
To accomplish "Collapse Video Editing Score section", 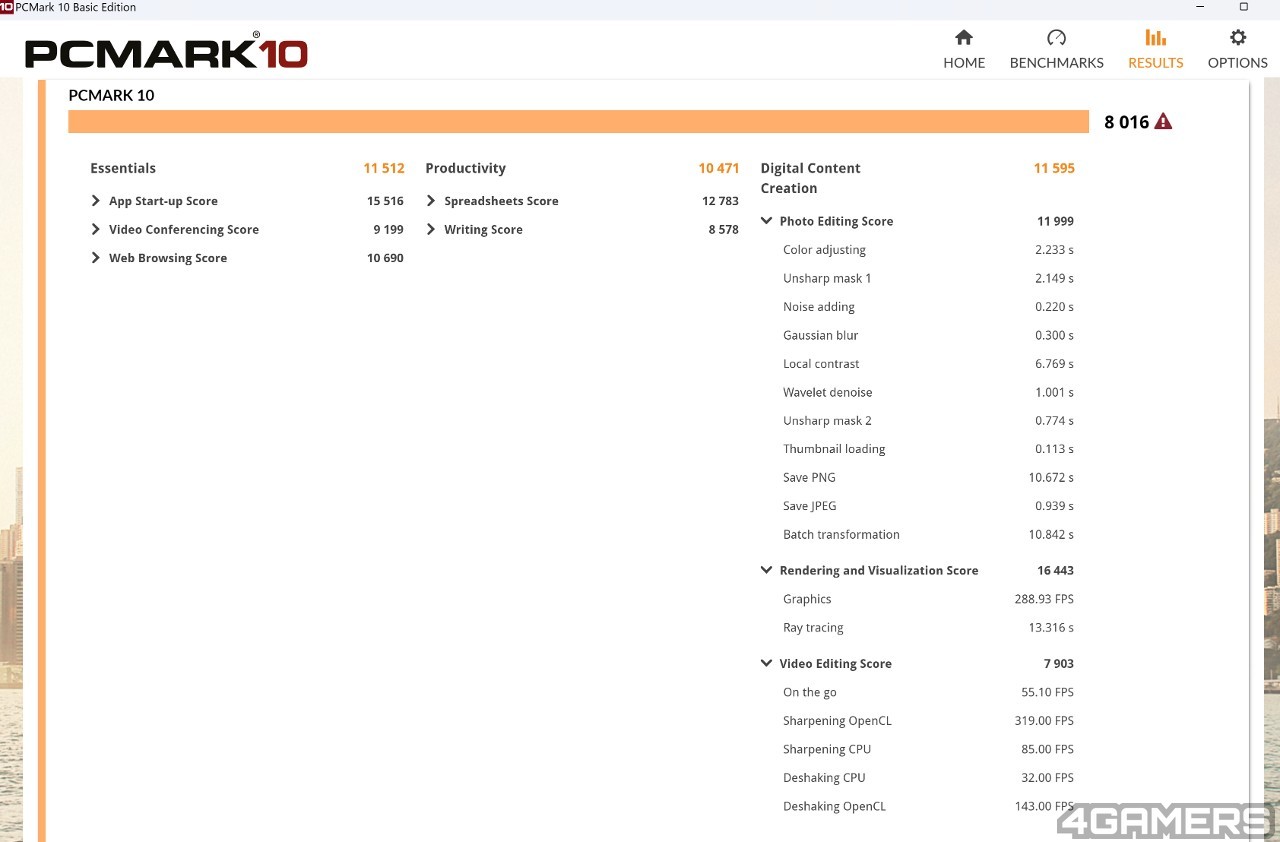I will [766, 663].
